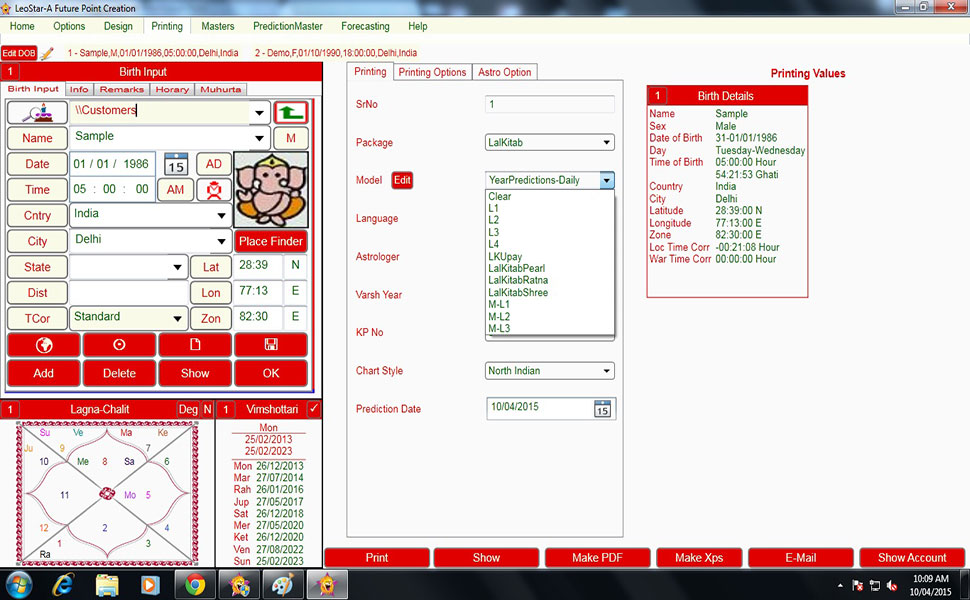Expand the country dropdown showing India
Image resolution: width=970 pixels, height=600 pixels.
pyautogui.click(x=221, y=215)
